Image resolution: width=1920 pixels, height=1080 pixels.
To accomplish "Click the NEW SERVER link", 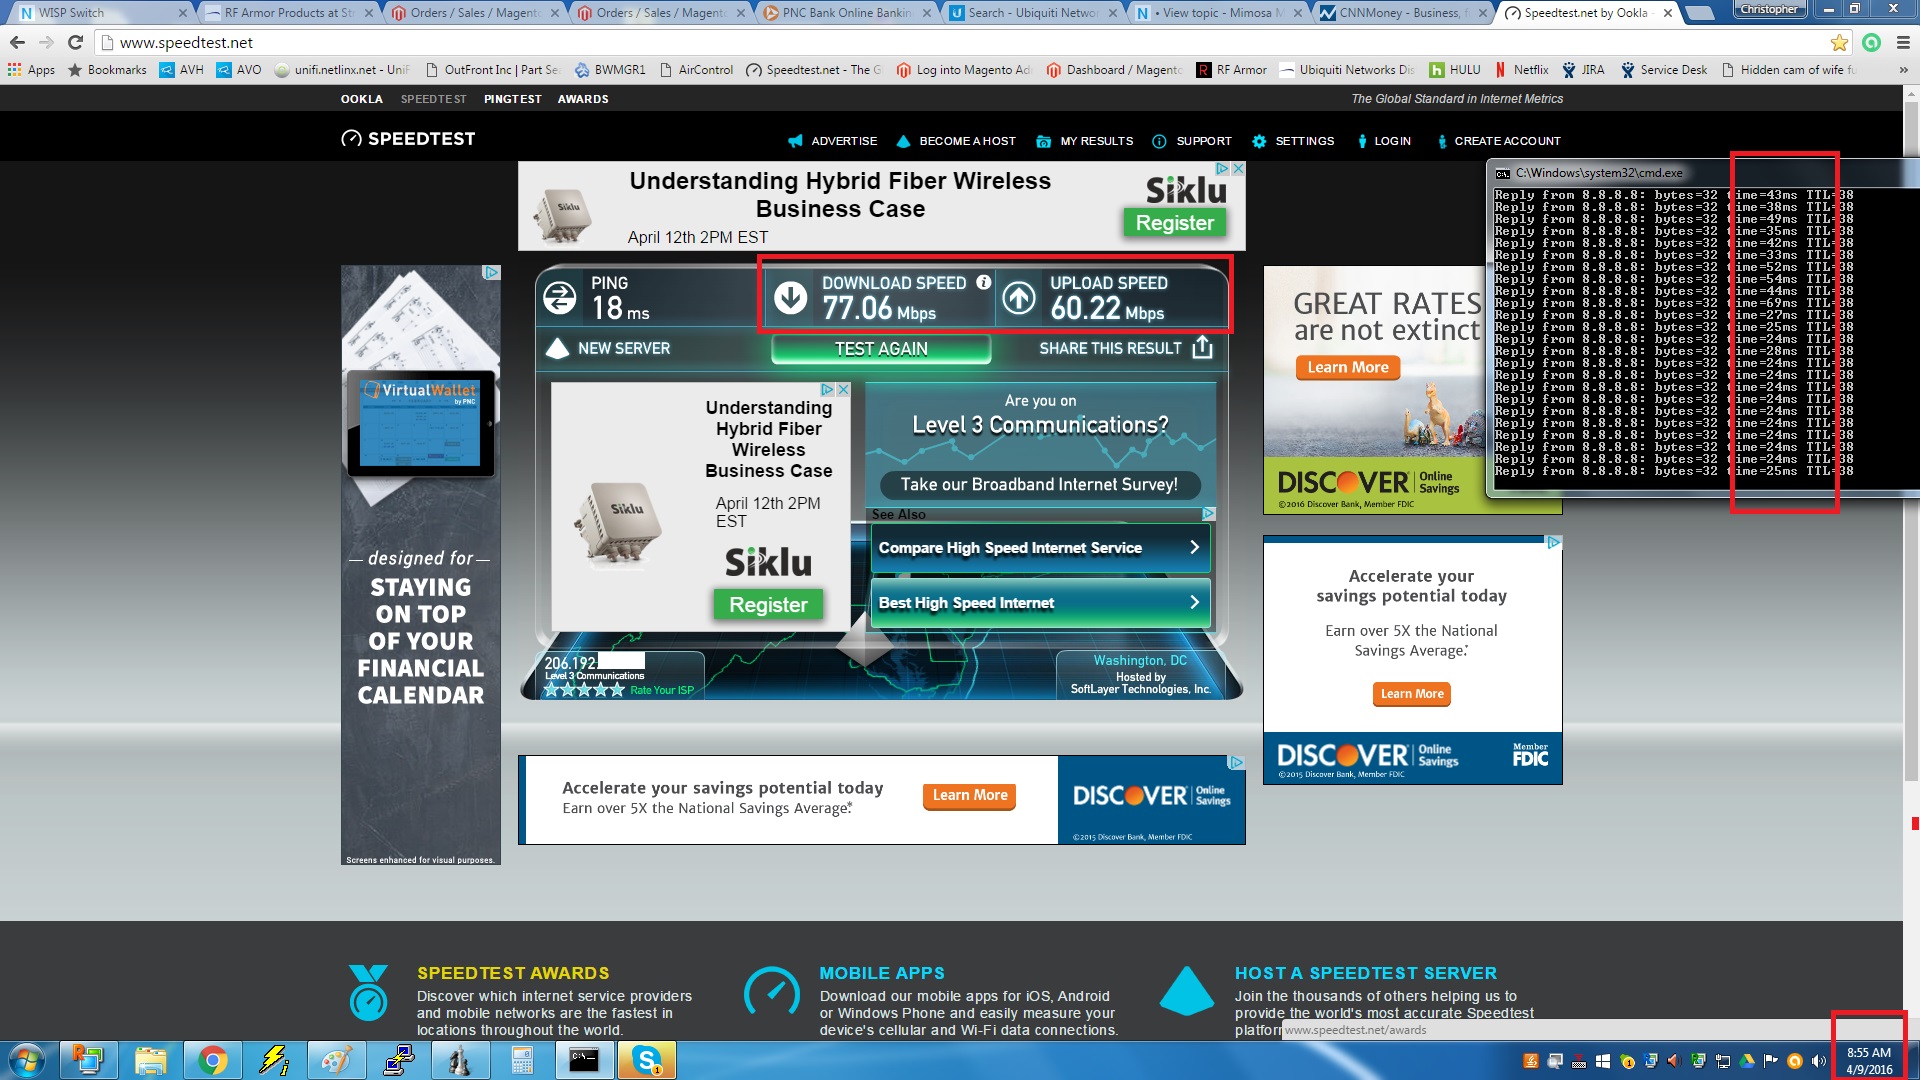I will coord(623,348).
